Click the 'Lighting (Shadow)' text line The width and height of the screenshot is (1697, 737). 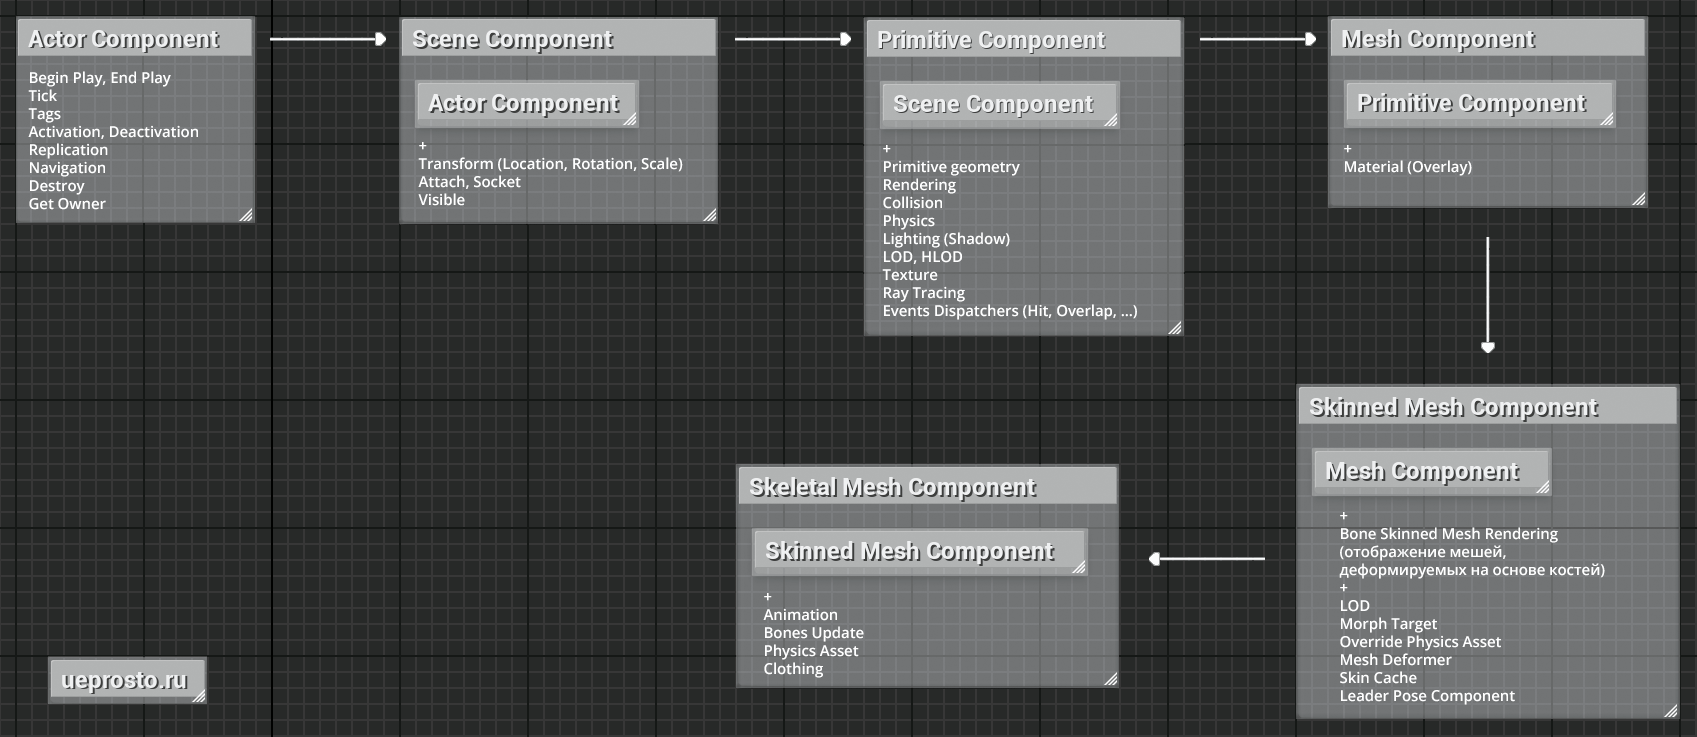pos(946,238)
